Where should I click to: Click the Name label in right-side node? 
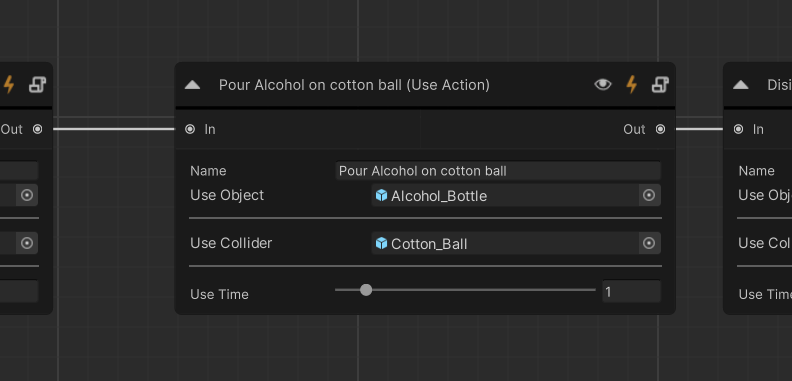pyautogui.click(x=756, y=171)
